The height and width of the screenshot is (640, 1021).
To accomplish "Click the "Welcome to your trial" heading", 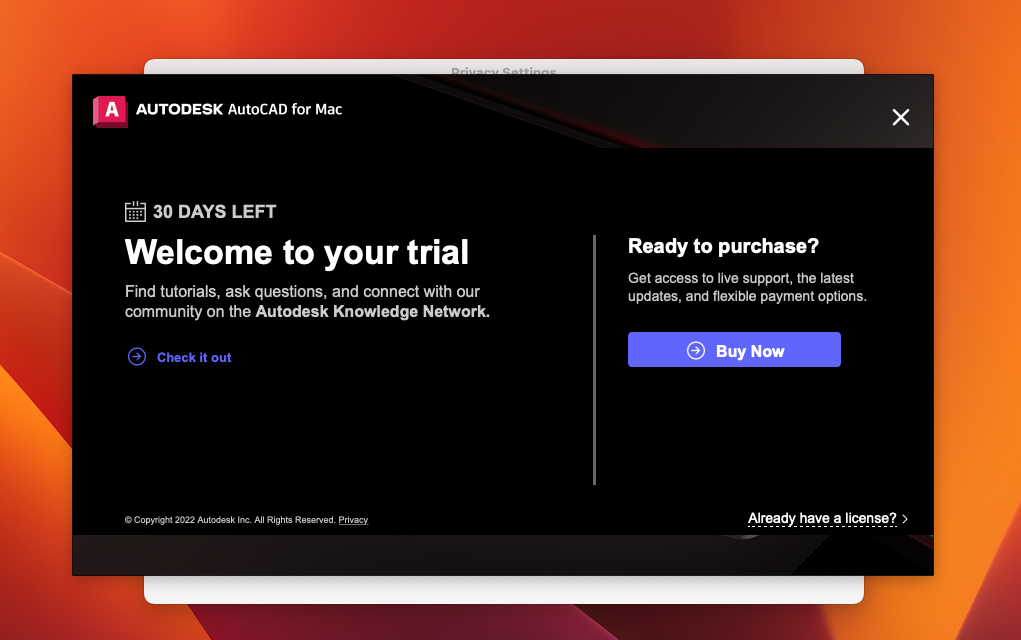I will point(296,252).
